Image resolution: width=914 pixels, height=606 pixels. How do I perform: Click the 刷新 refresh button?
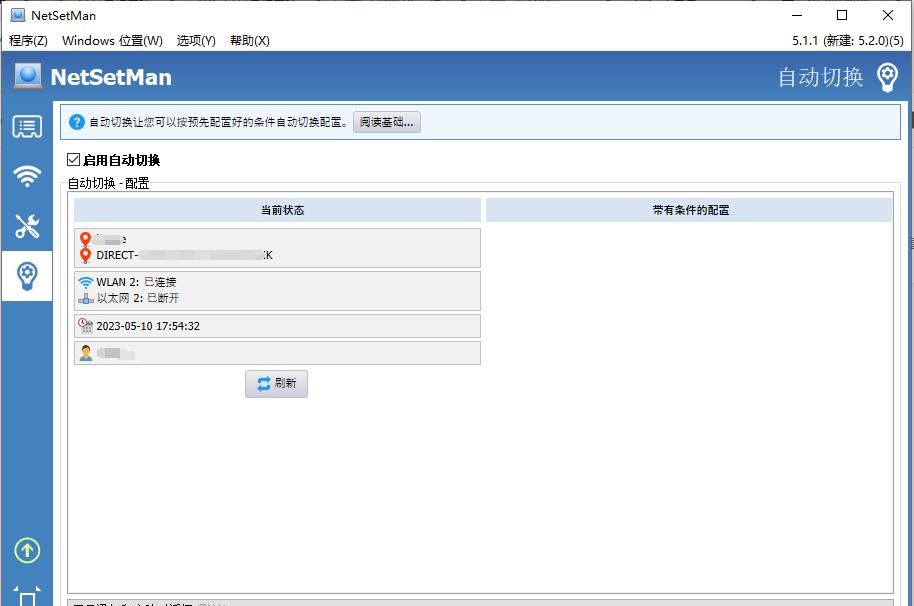(276, 383)
